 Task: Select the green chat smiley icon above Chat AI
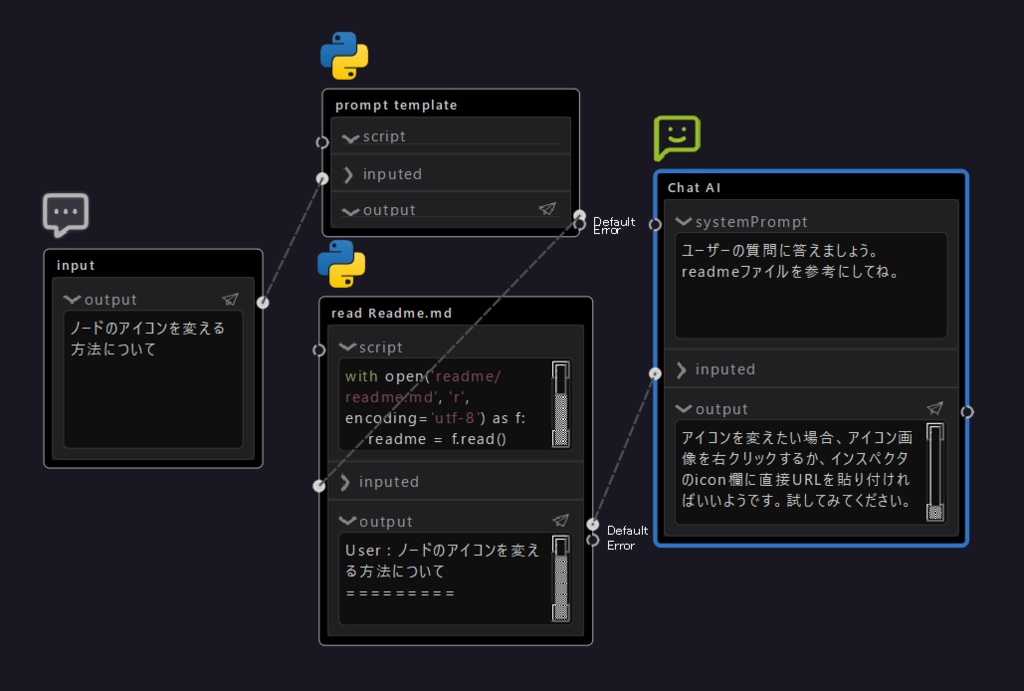676,136
